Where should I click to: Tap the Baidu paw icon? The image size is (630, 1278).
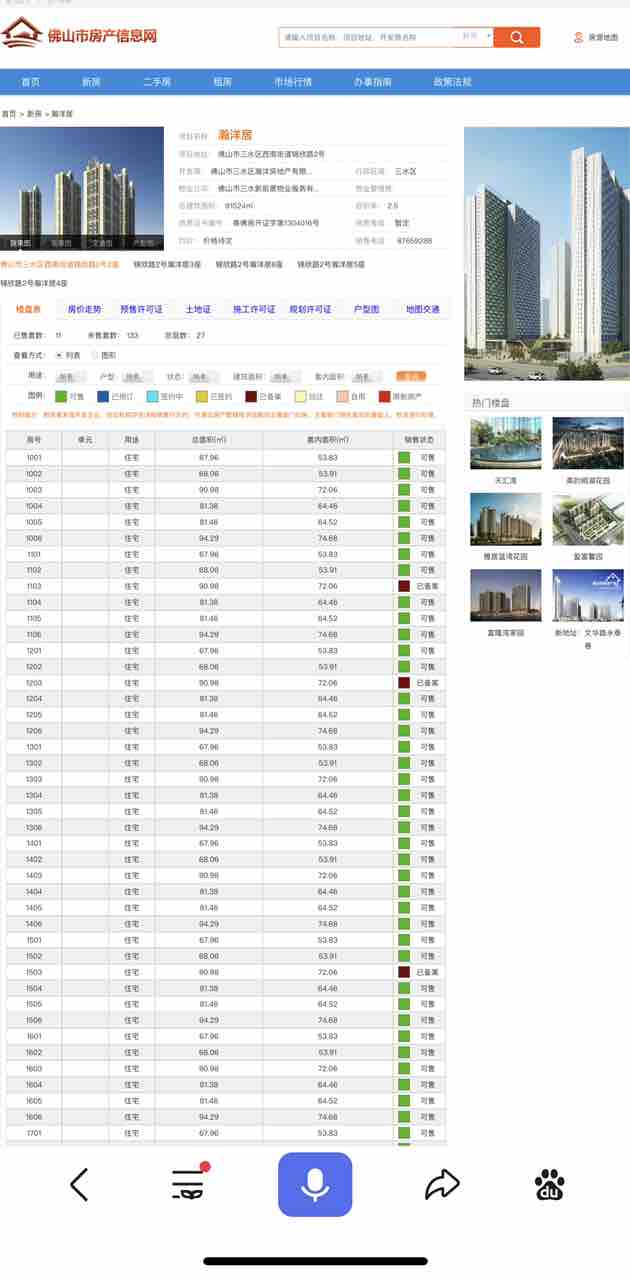coord(549,1185)
